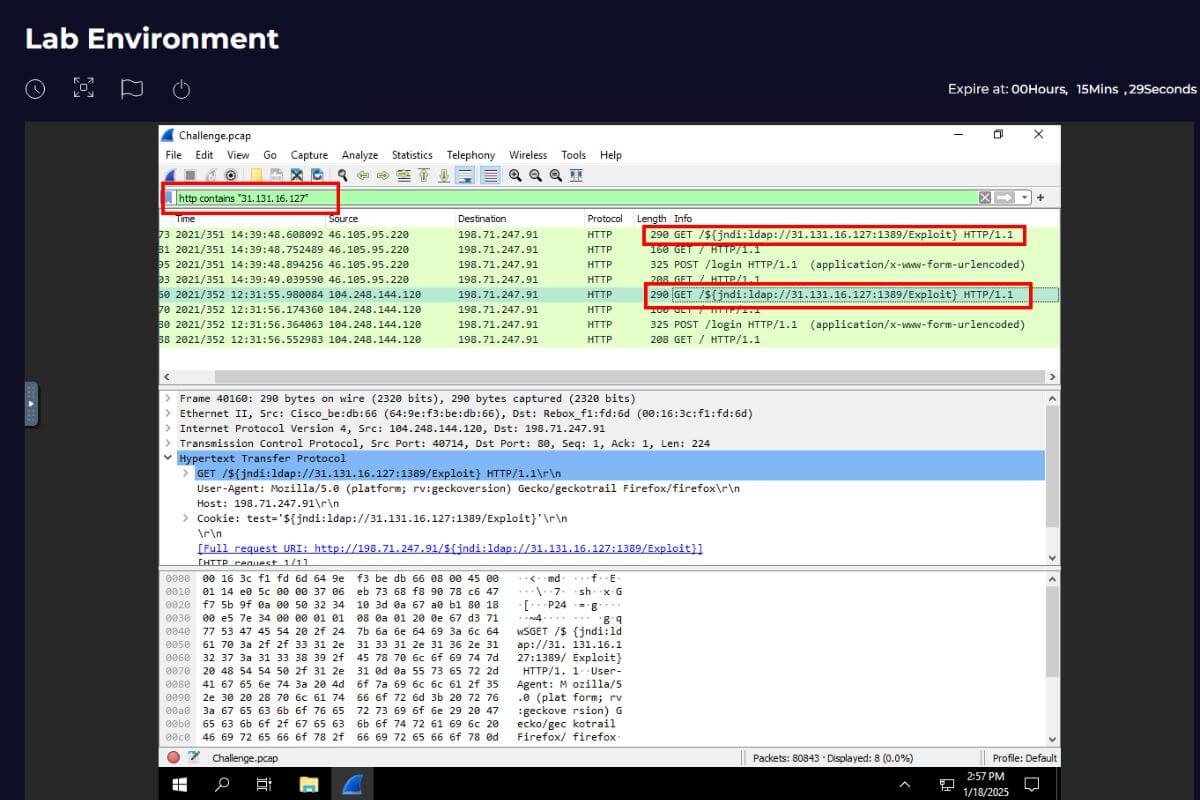Viewport: 1200px width, 800px height.
Task: Open the Full request URI link
Action: (x=450, y=548)
